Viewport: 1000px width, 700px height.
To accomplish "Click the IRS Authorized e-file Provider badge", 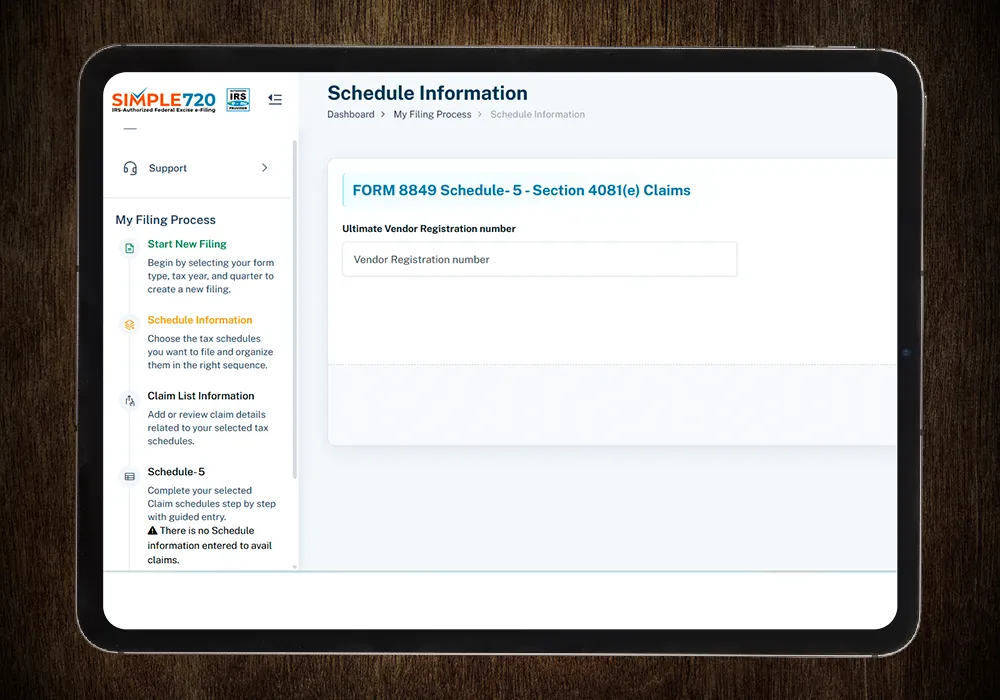I will click(x=238, y=100).
